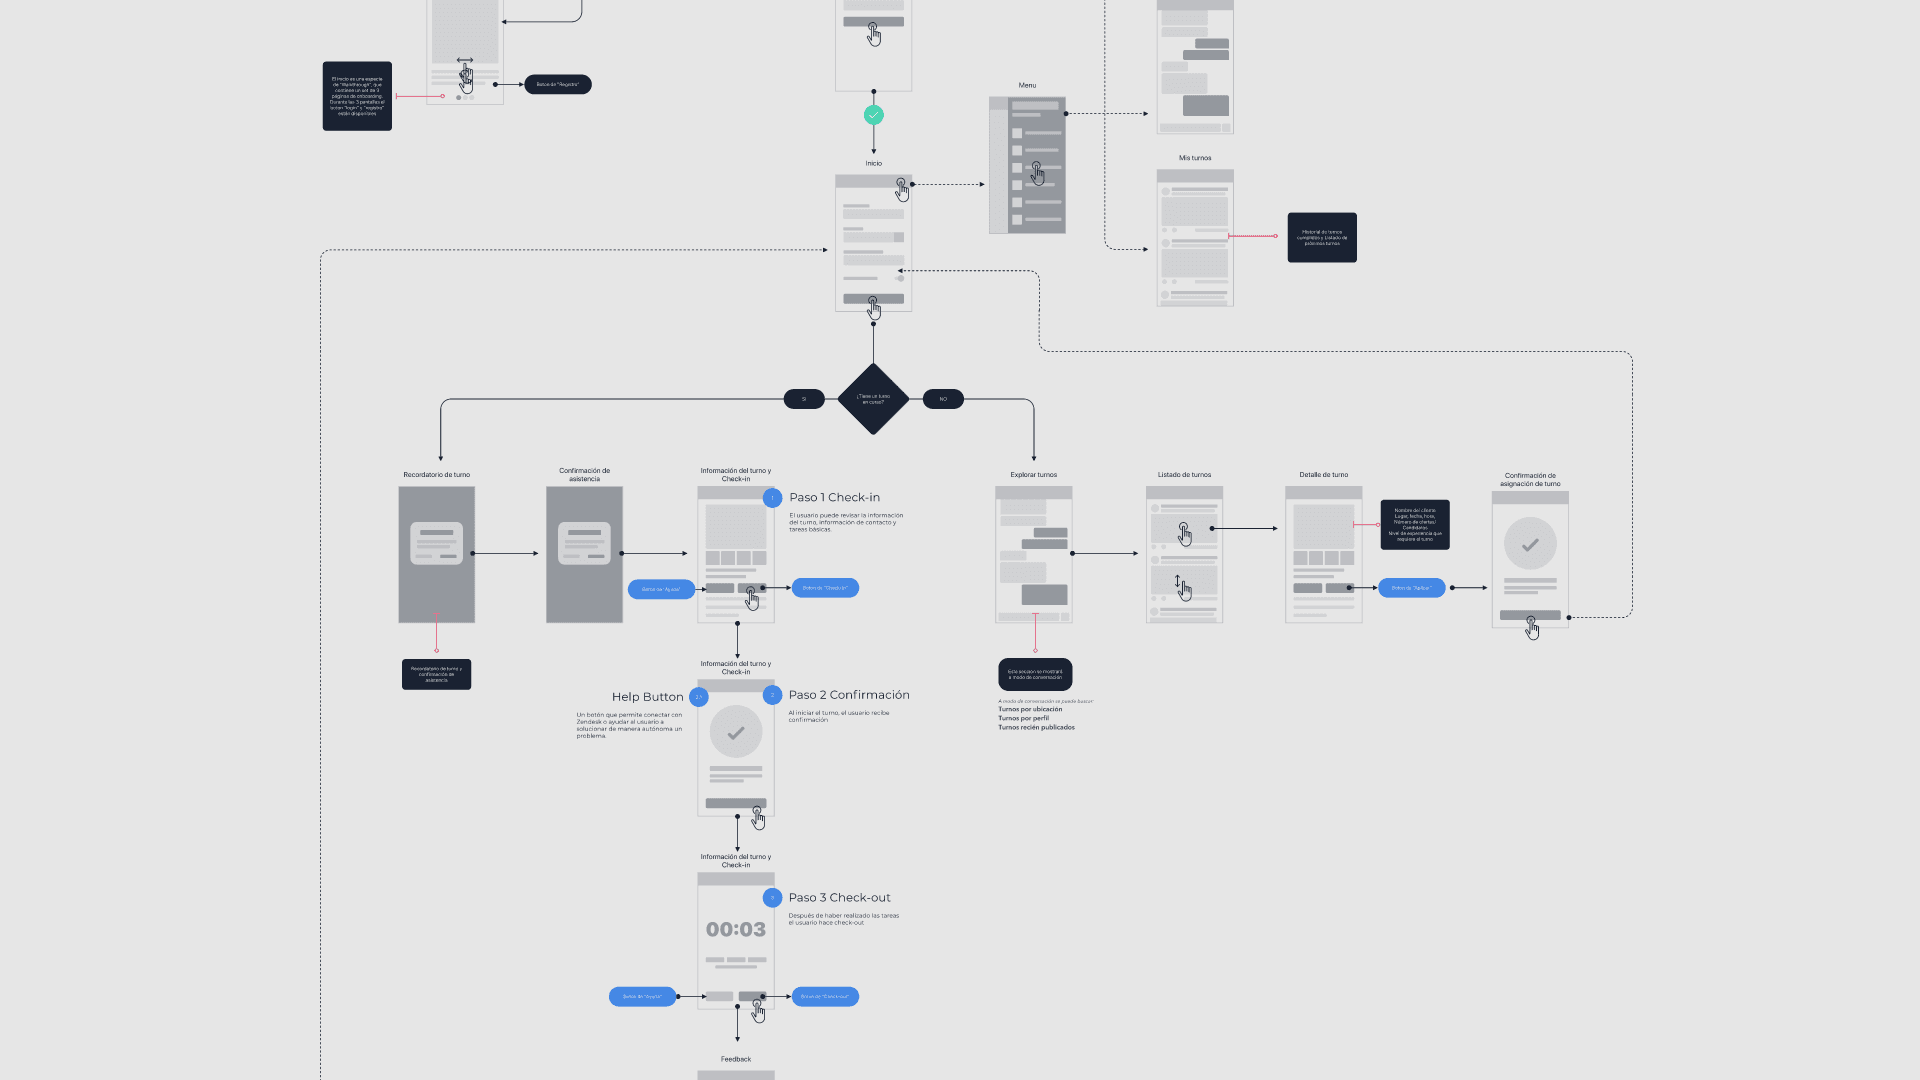Click the scroll-gesture hand icon in Listado de turnos

pos(1183,588)
